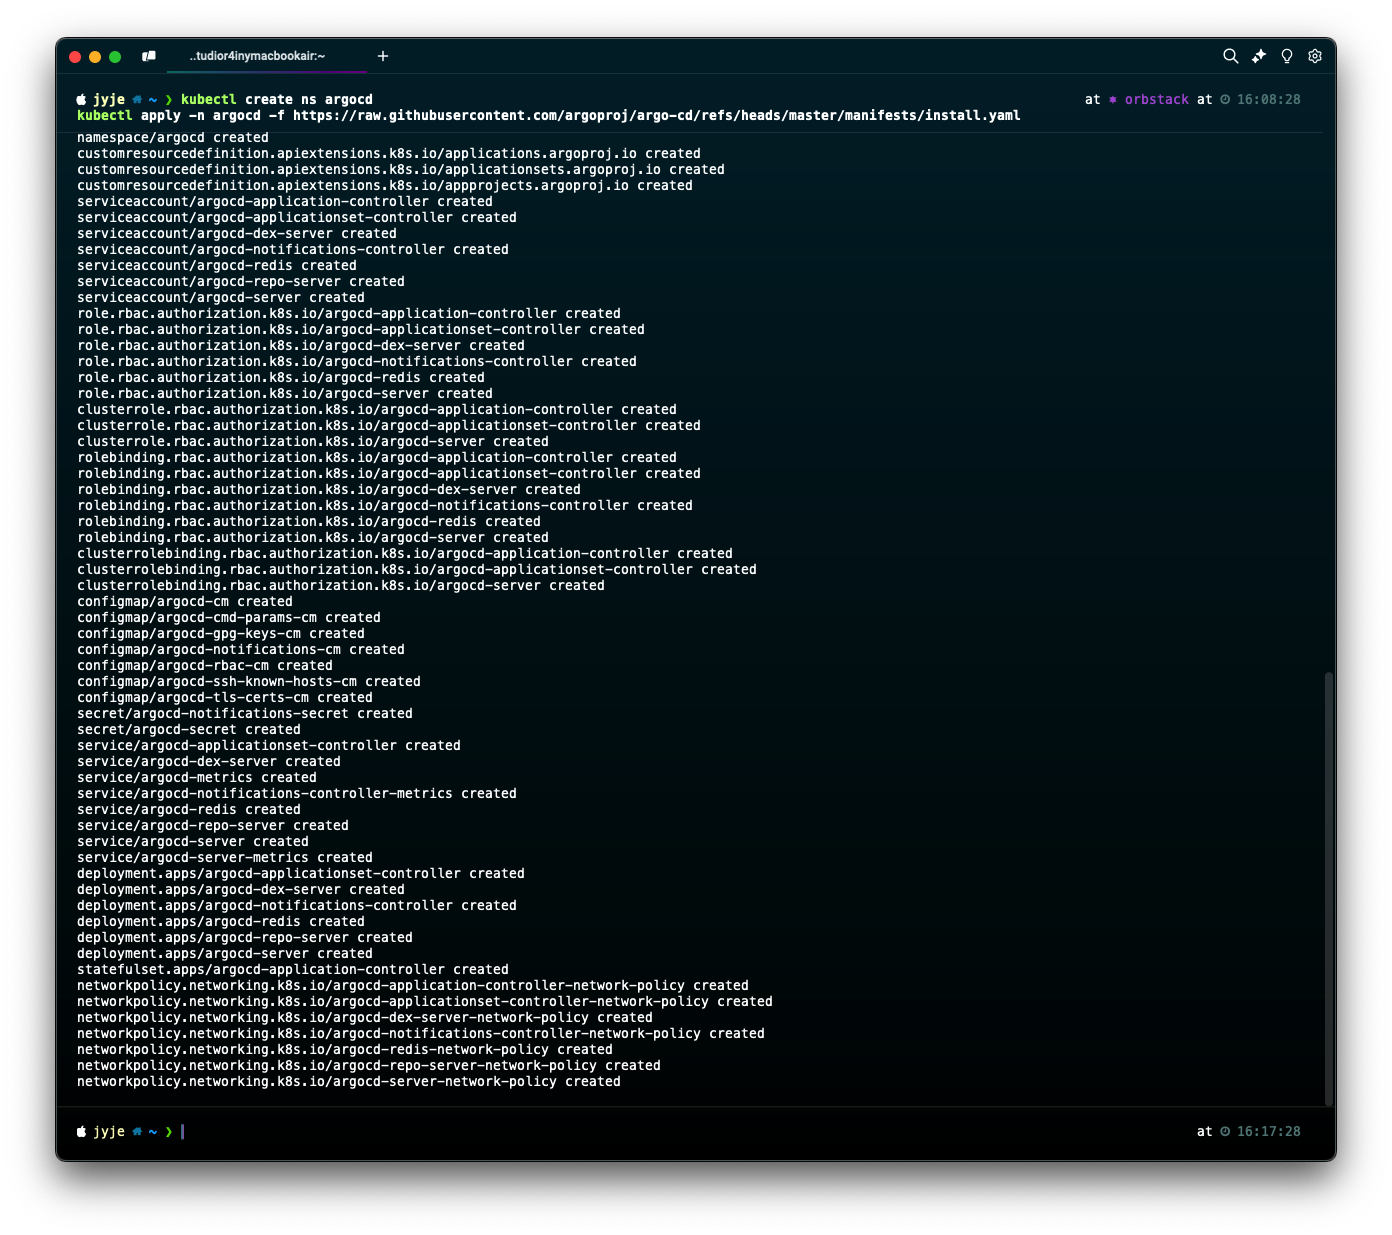Click 'statefulset.apps/argocd-application-controller created' line

(293, 970)
